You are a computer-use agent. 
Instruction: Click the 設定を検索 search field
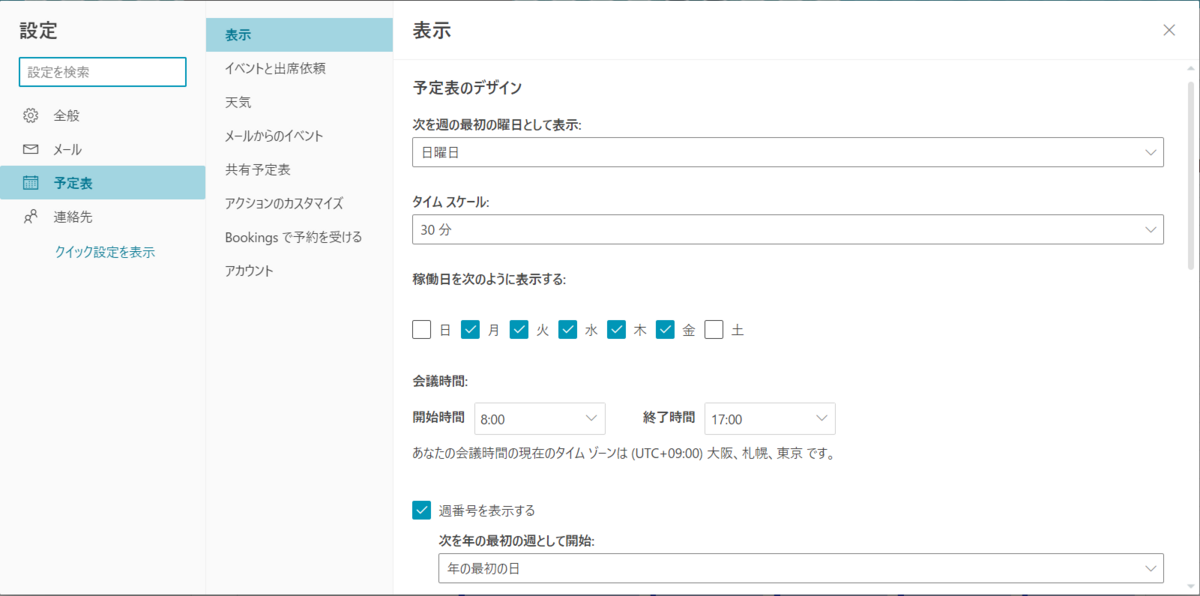(103, 72)
